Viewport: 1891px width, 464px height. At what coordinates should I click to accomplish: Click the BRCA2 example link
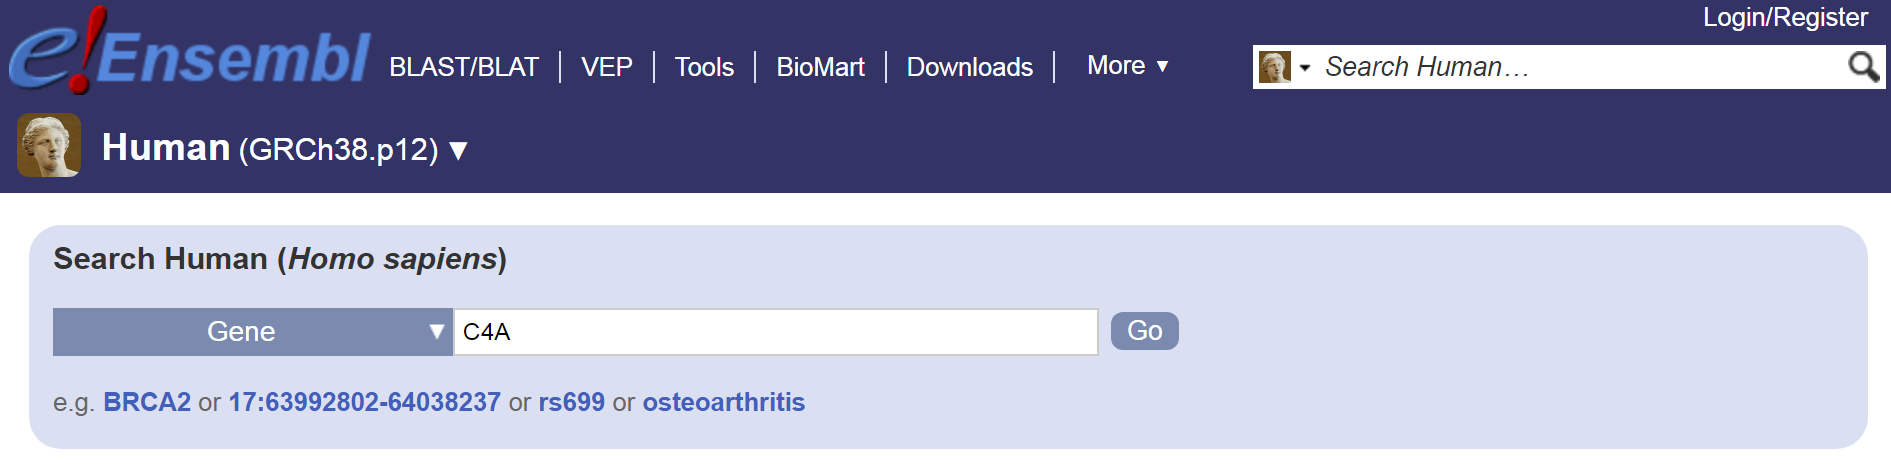point(147,402)
